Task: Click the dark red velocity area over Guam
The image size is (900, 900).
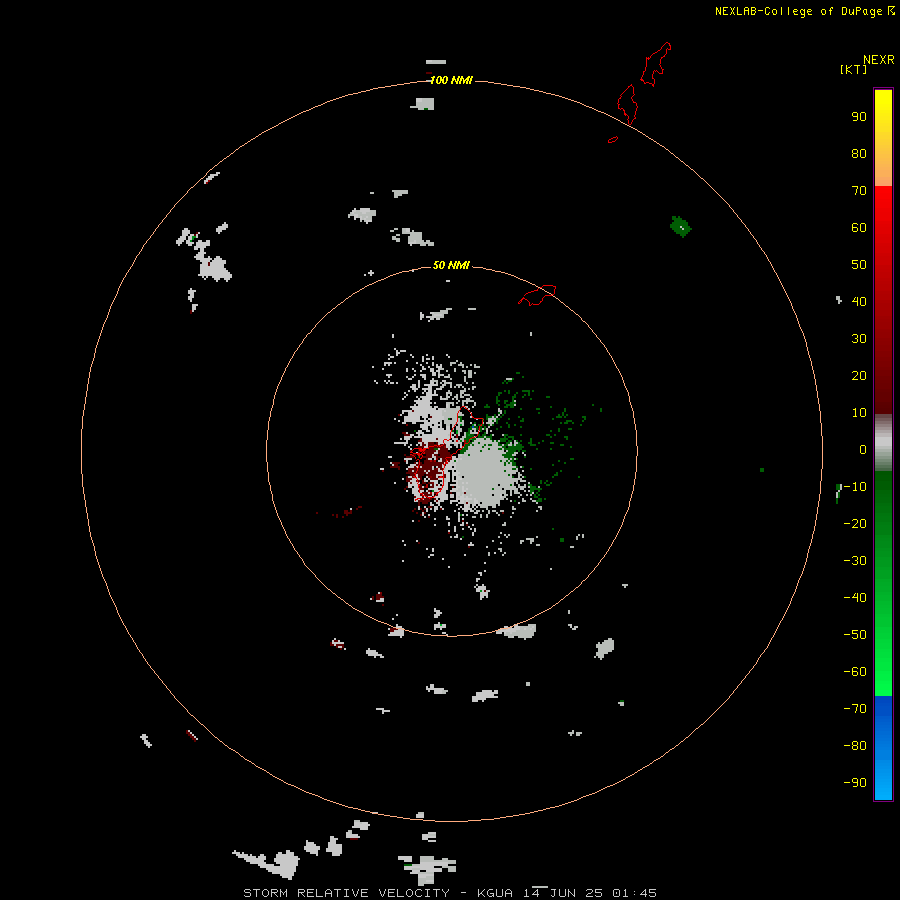Action: [x=429, y=467]
